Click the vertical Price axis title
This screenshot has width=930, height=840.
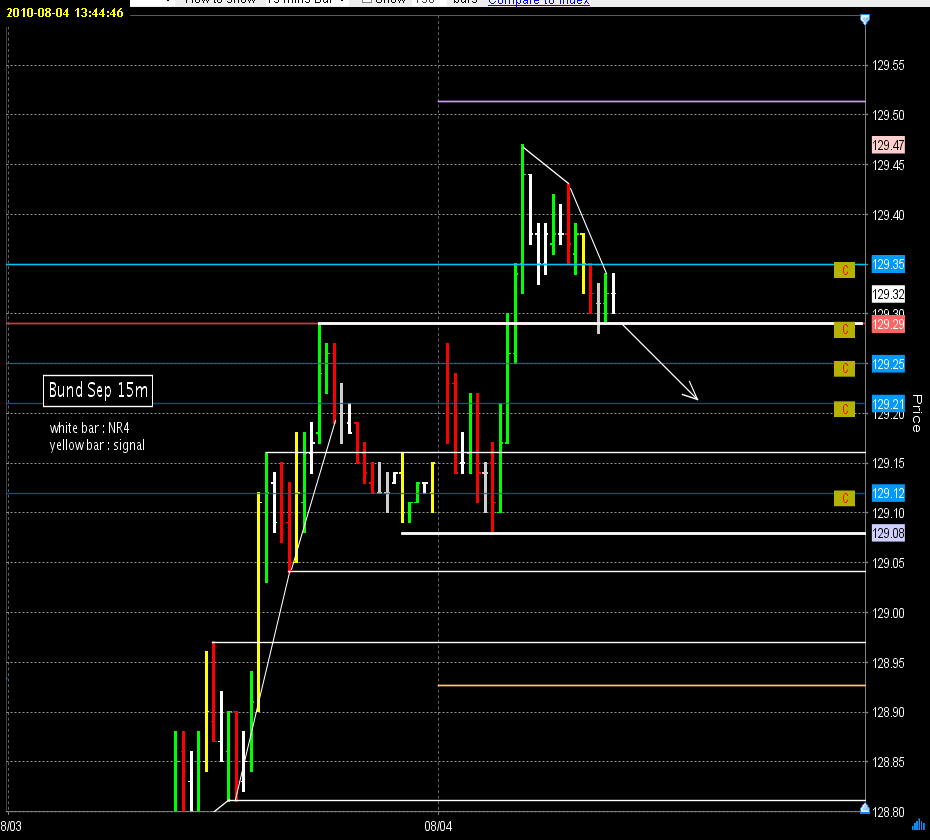[x=917, y=413]
